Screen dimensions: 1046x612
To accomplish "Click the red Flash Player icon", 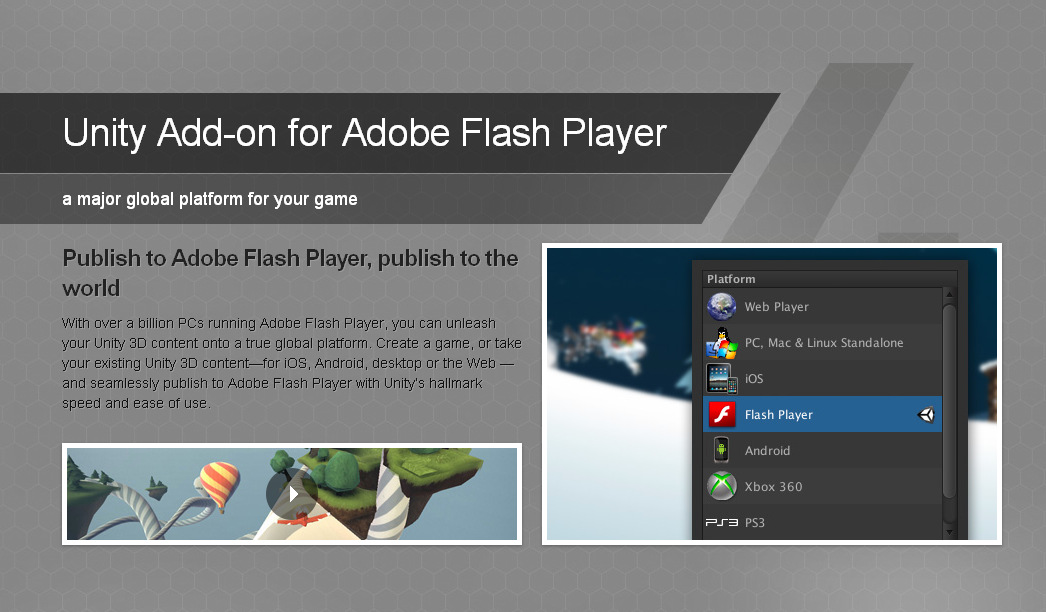I will click(x=721, y=414).
